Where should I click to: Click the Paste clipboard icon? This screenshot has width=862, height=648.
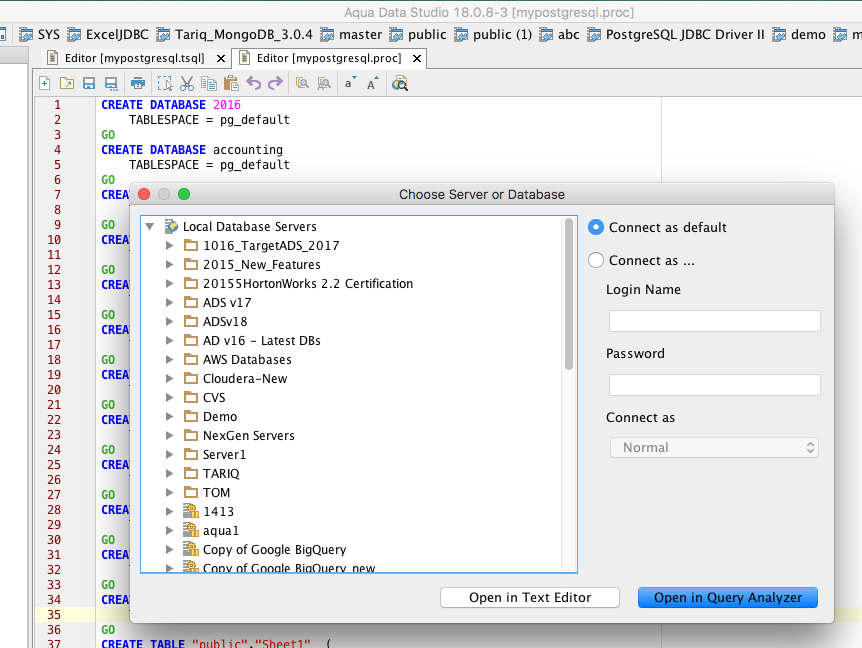pos(231,84)
